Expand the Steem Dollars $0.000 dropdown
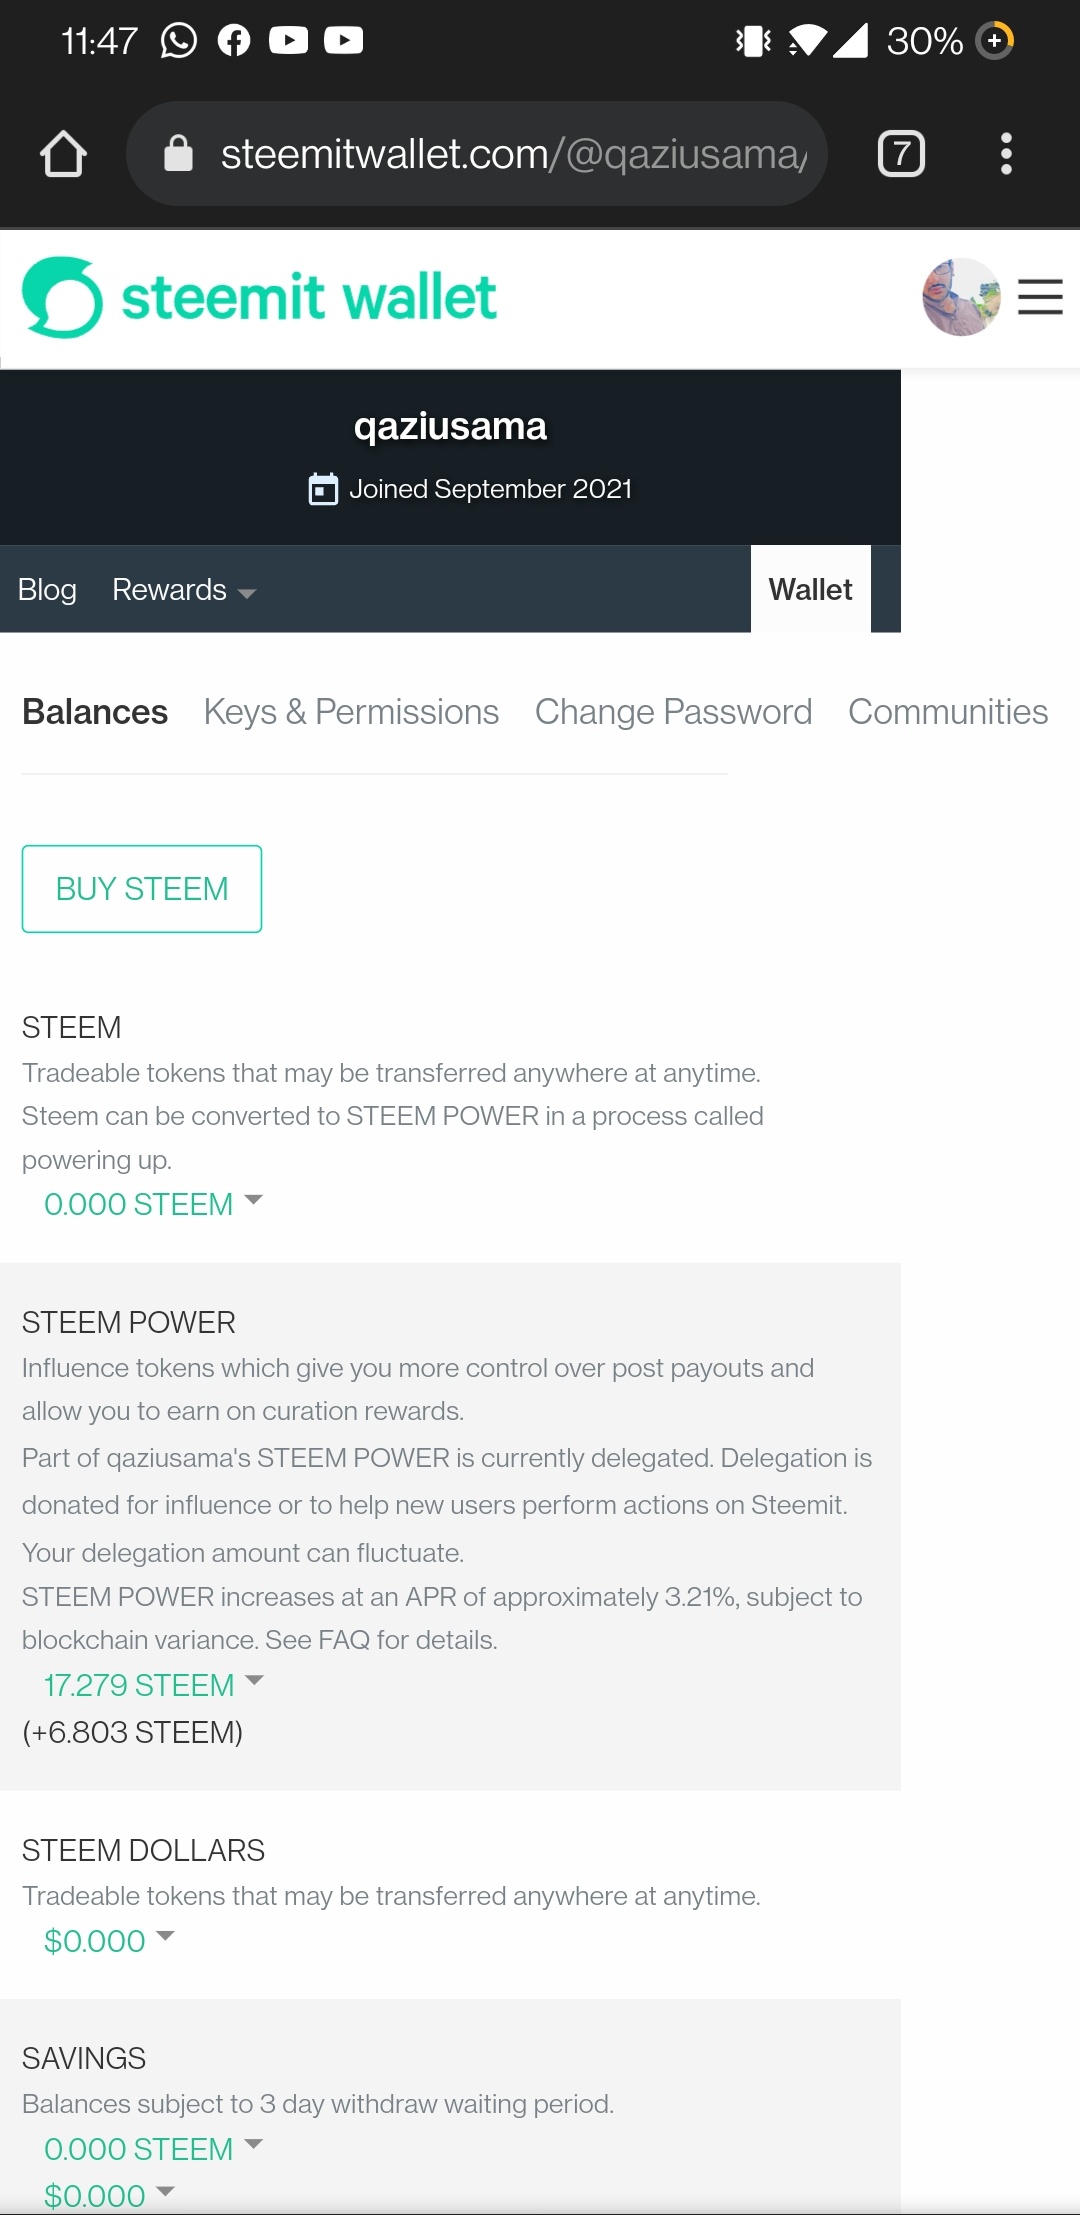Screen dimensions: 1080x2215 pyautogui.click(x=108, y=1940)
